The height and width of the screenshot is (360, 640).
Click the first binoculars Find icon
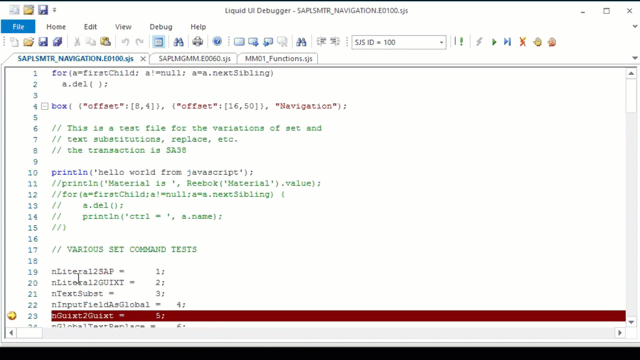[x=178, y=42]
